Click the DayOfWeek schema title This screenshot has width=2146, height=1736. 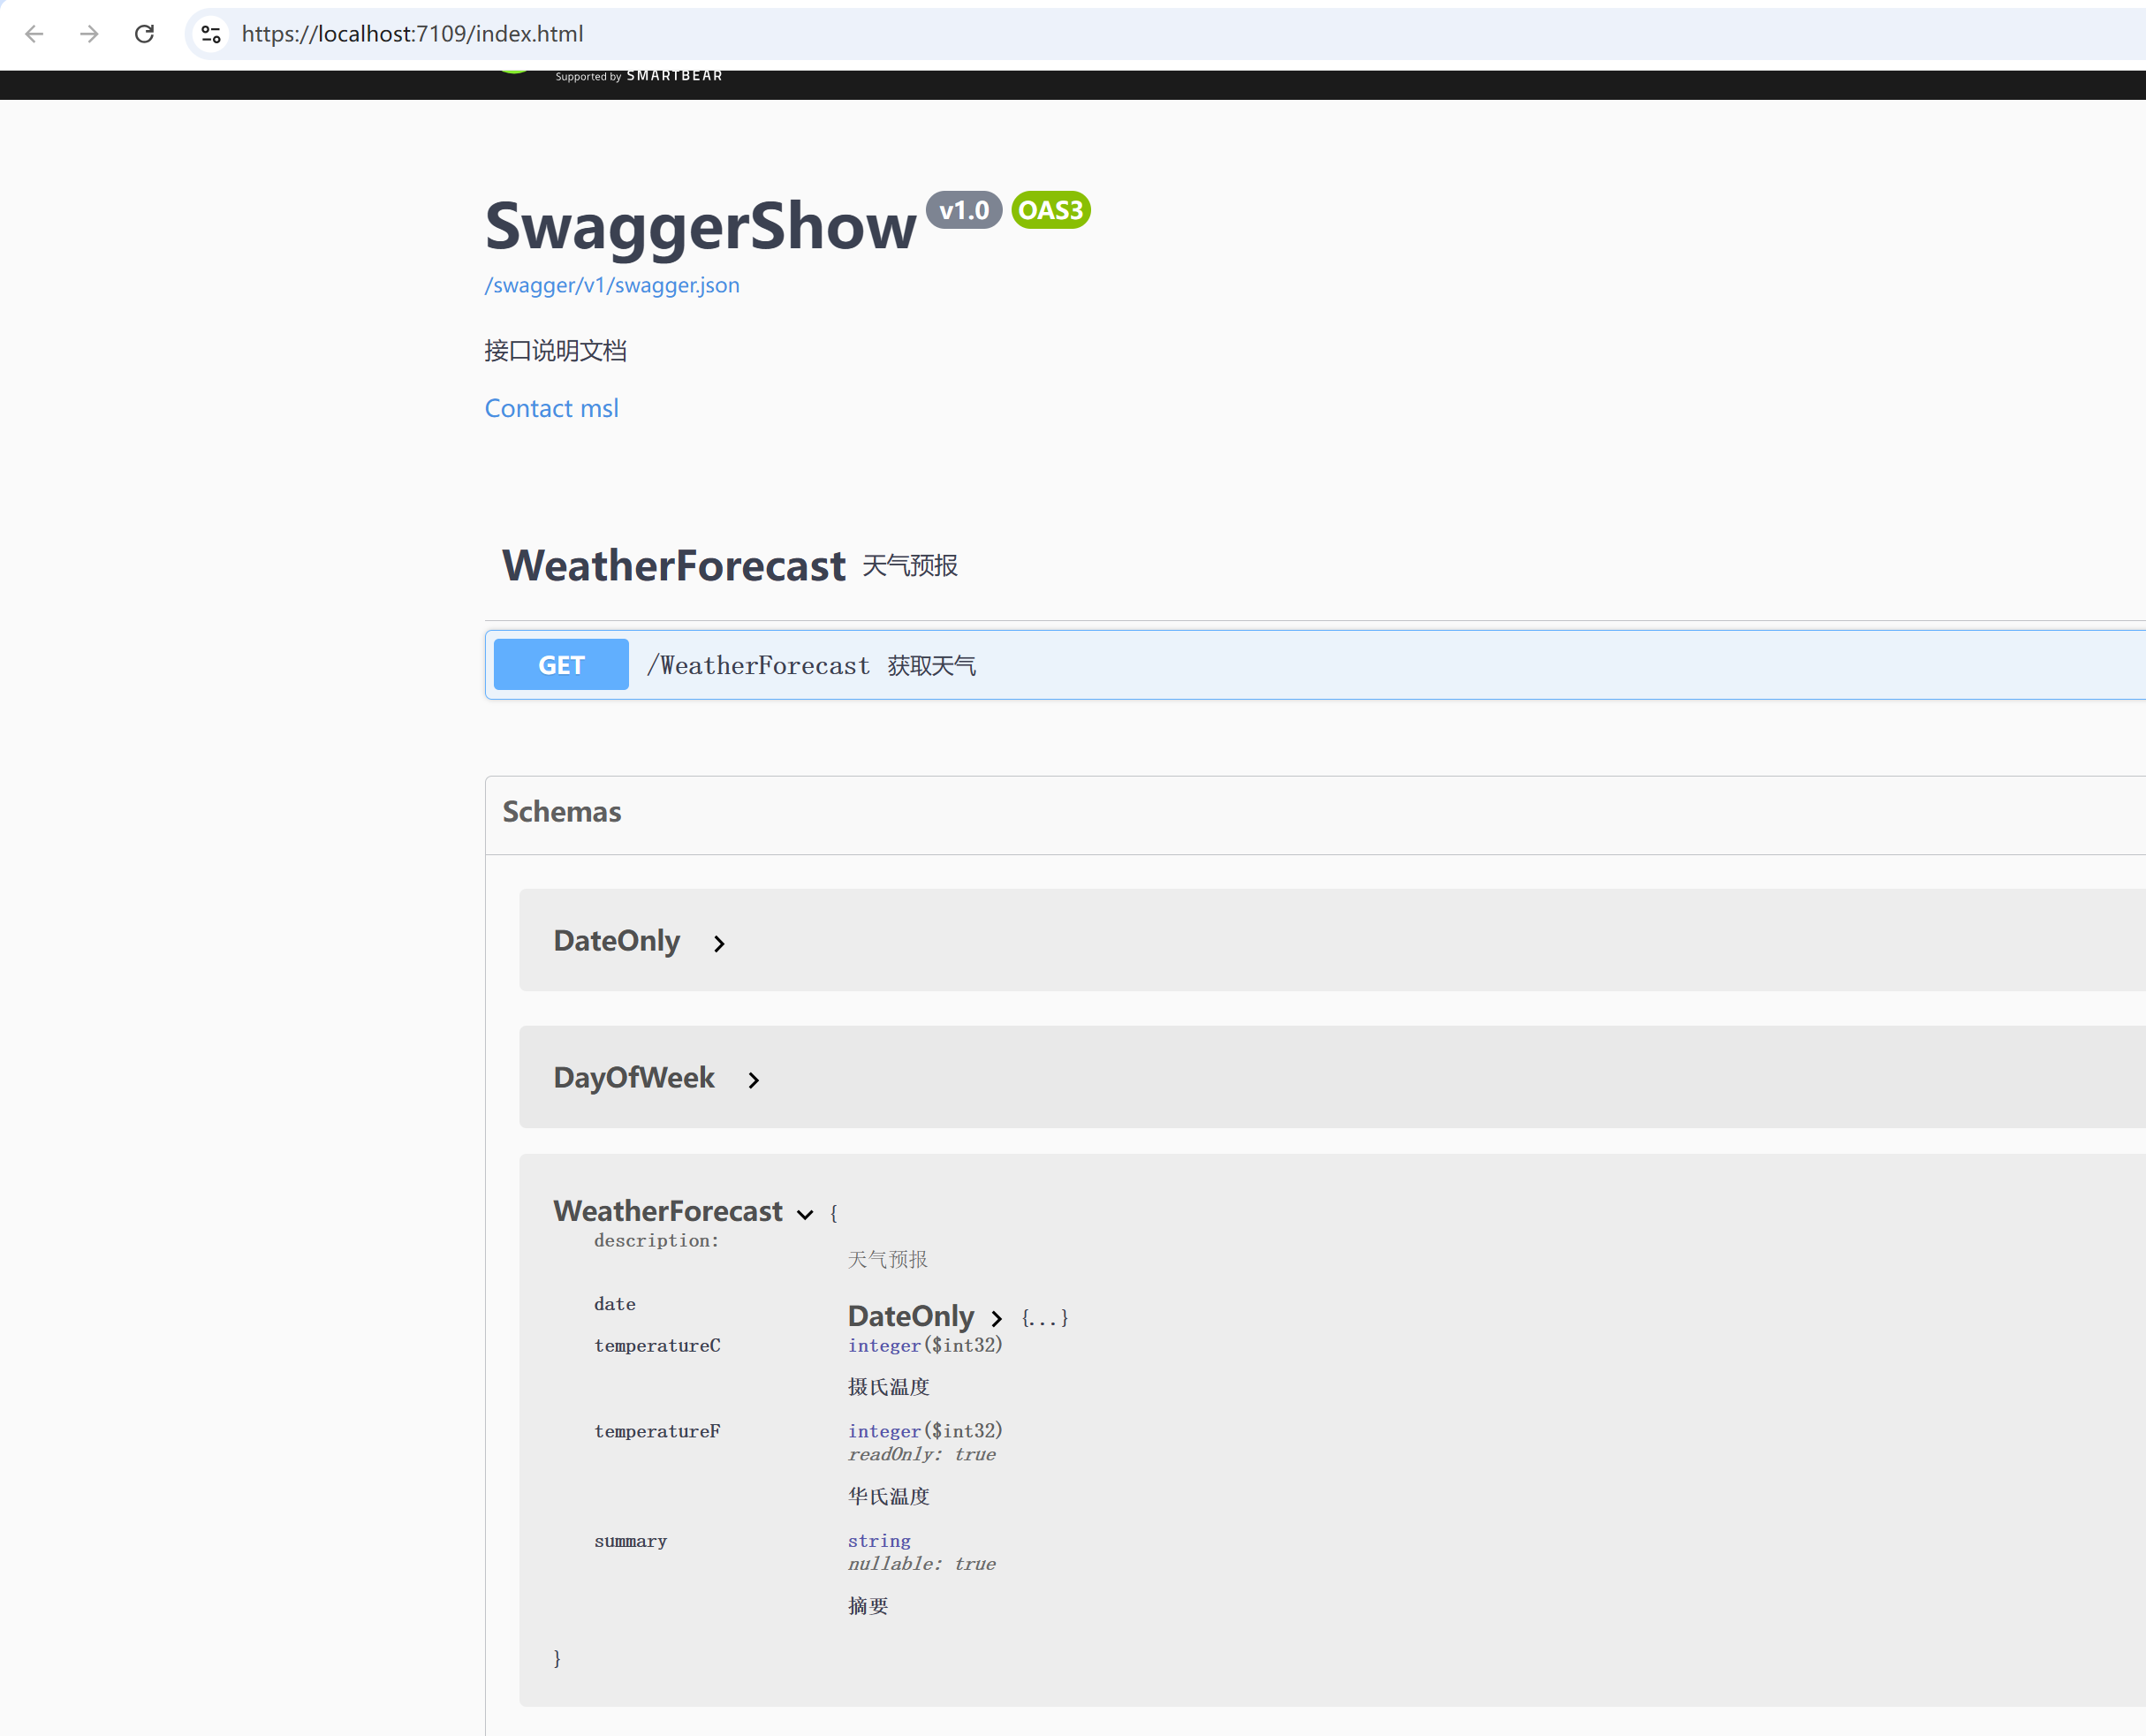[x=634, y=1077]
